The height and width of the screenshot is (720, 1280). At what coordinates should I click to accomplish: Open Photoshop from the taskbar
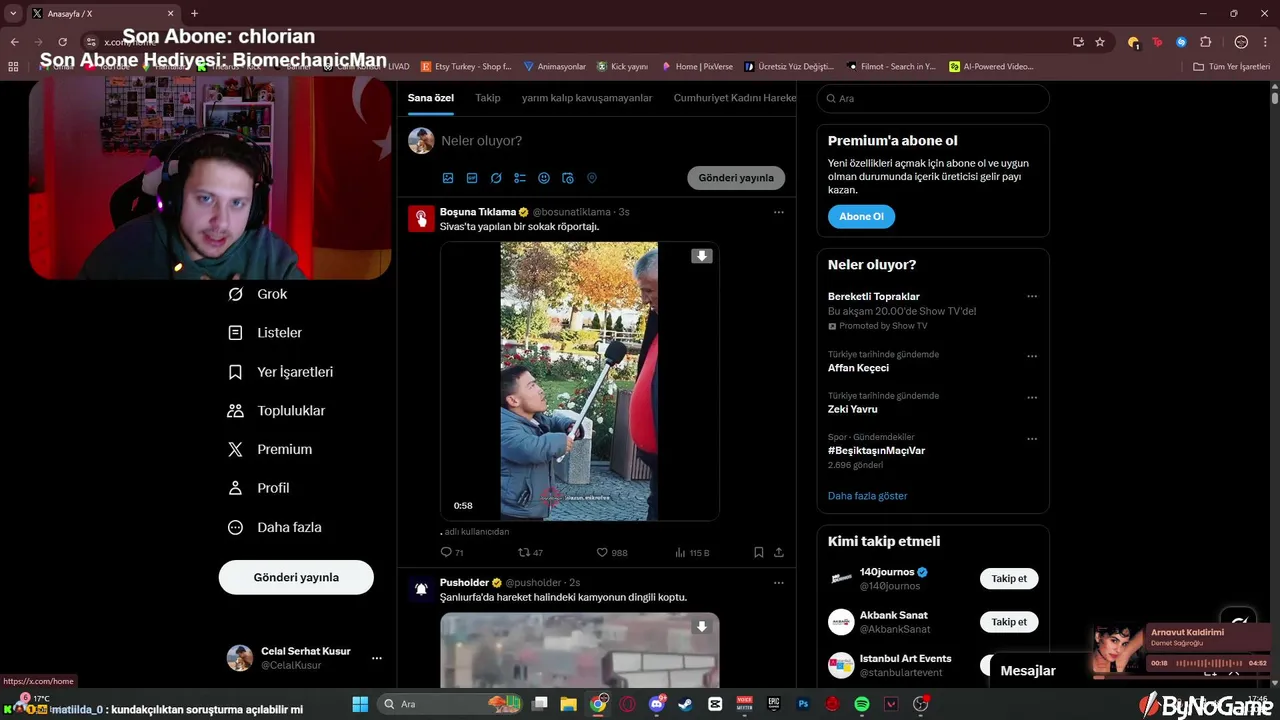pyautogui.click(x=803, y=704)
